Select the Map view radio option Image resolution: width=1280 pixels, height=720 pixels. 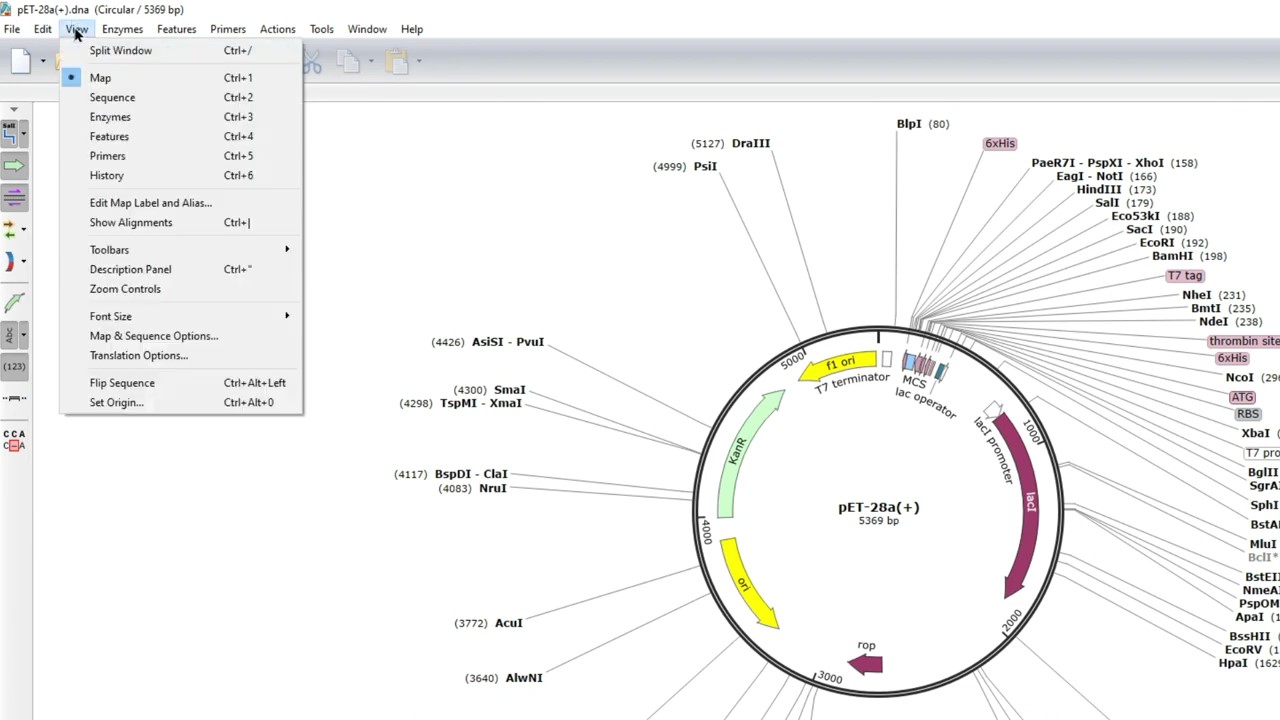pyautogui.click(x=181, y=78)
